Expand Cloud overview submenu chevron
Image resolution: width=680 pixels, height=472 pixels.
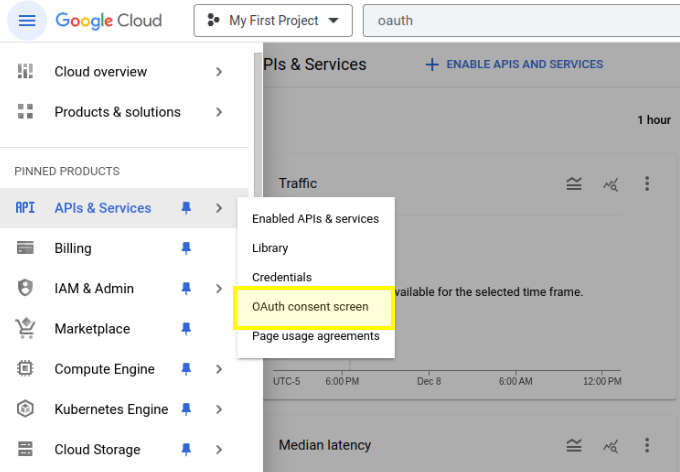click(219, 72)
